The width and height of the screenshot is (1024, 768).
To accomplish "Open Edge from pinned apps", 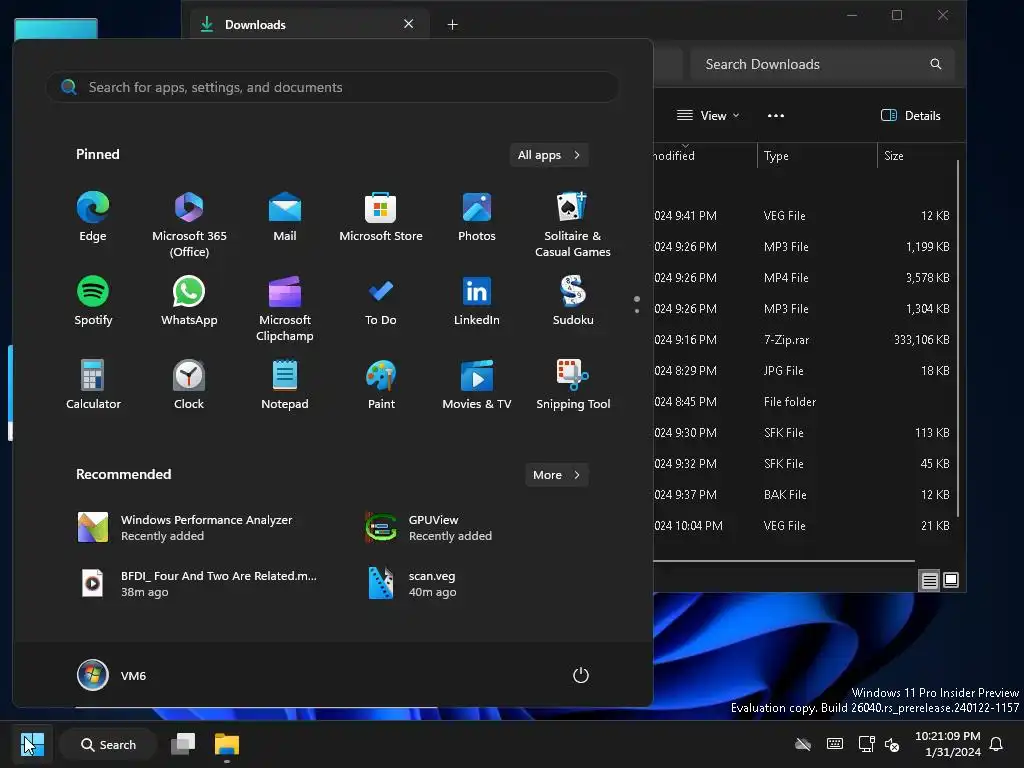I will pos(93,217).
